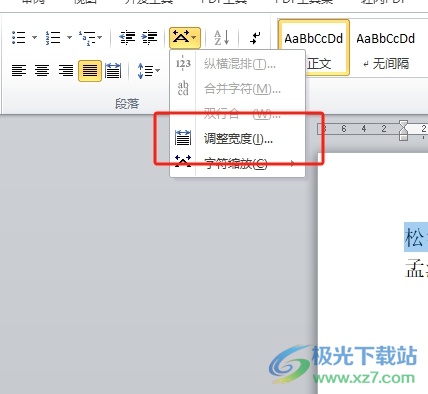Toggle justify alignment button
Viewport: 428px width, 394px height.
(x=90, y=71)
